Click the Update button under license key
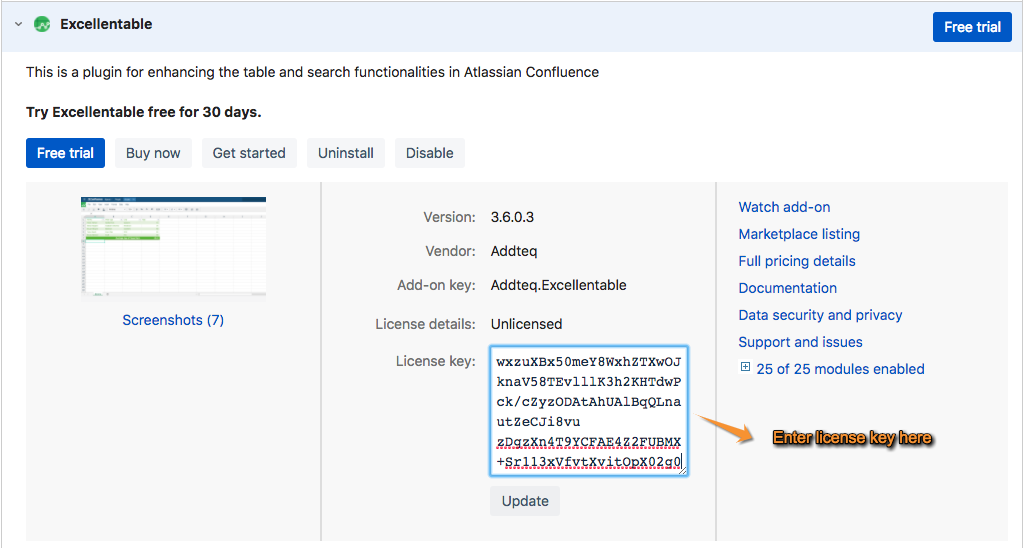This screenshot has height=548, width=1023. click(x=525, y=501)
